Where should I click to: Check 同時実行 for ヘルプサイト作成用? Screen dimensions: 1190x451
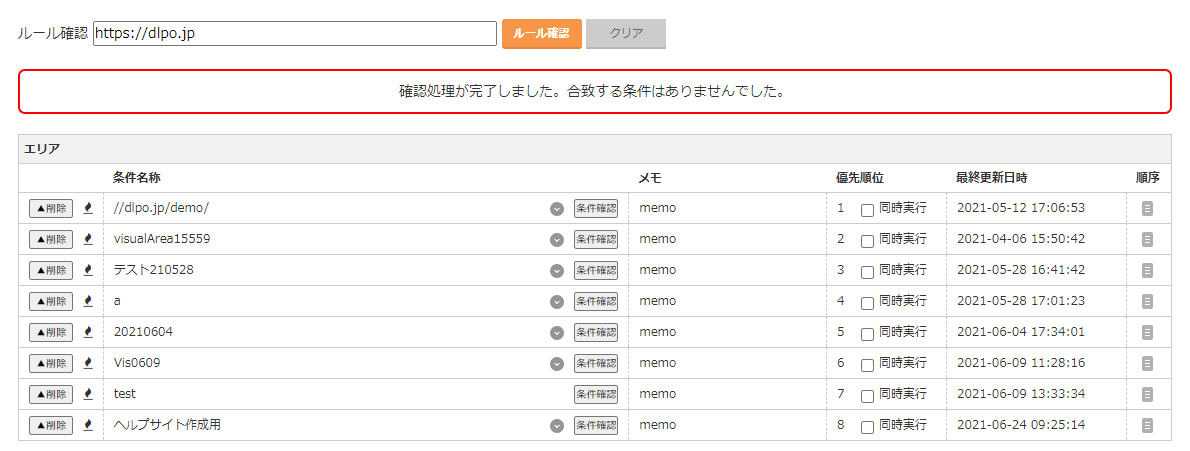(867, 427)
